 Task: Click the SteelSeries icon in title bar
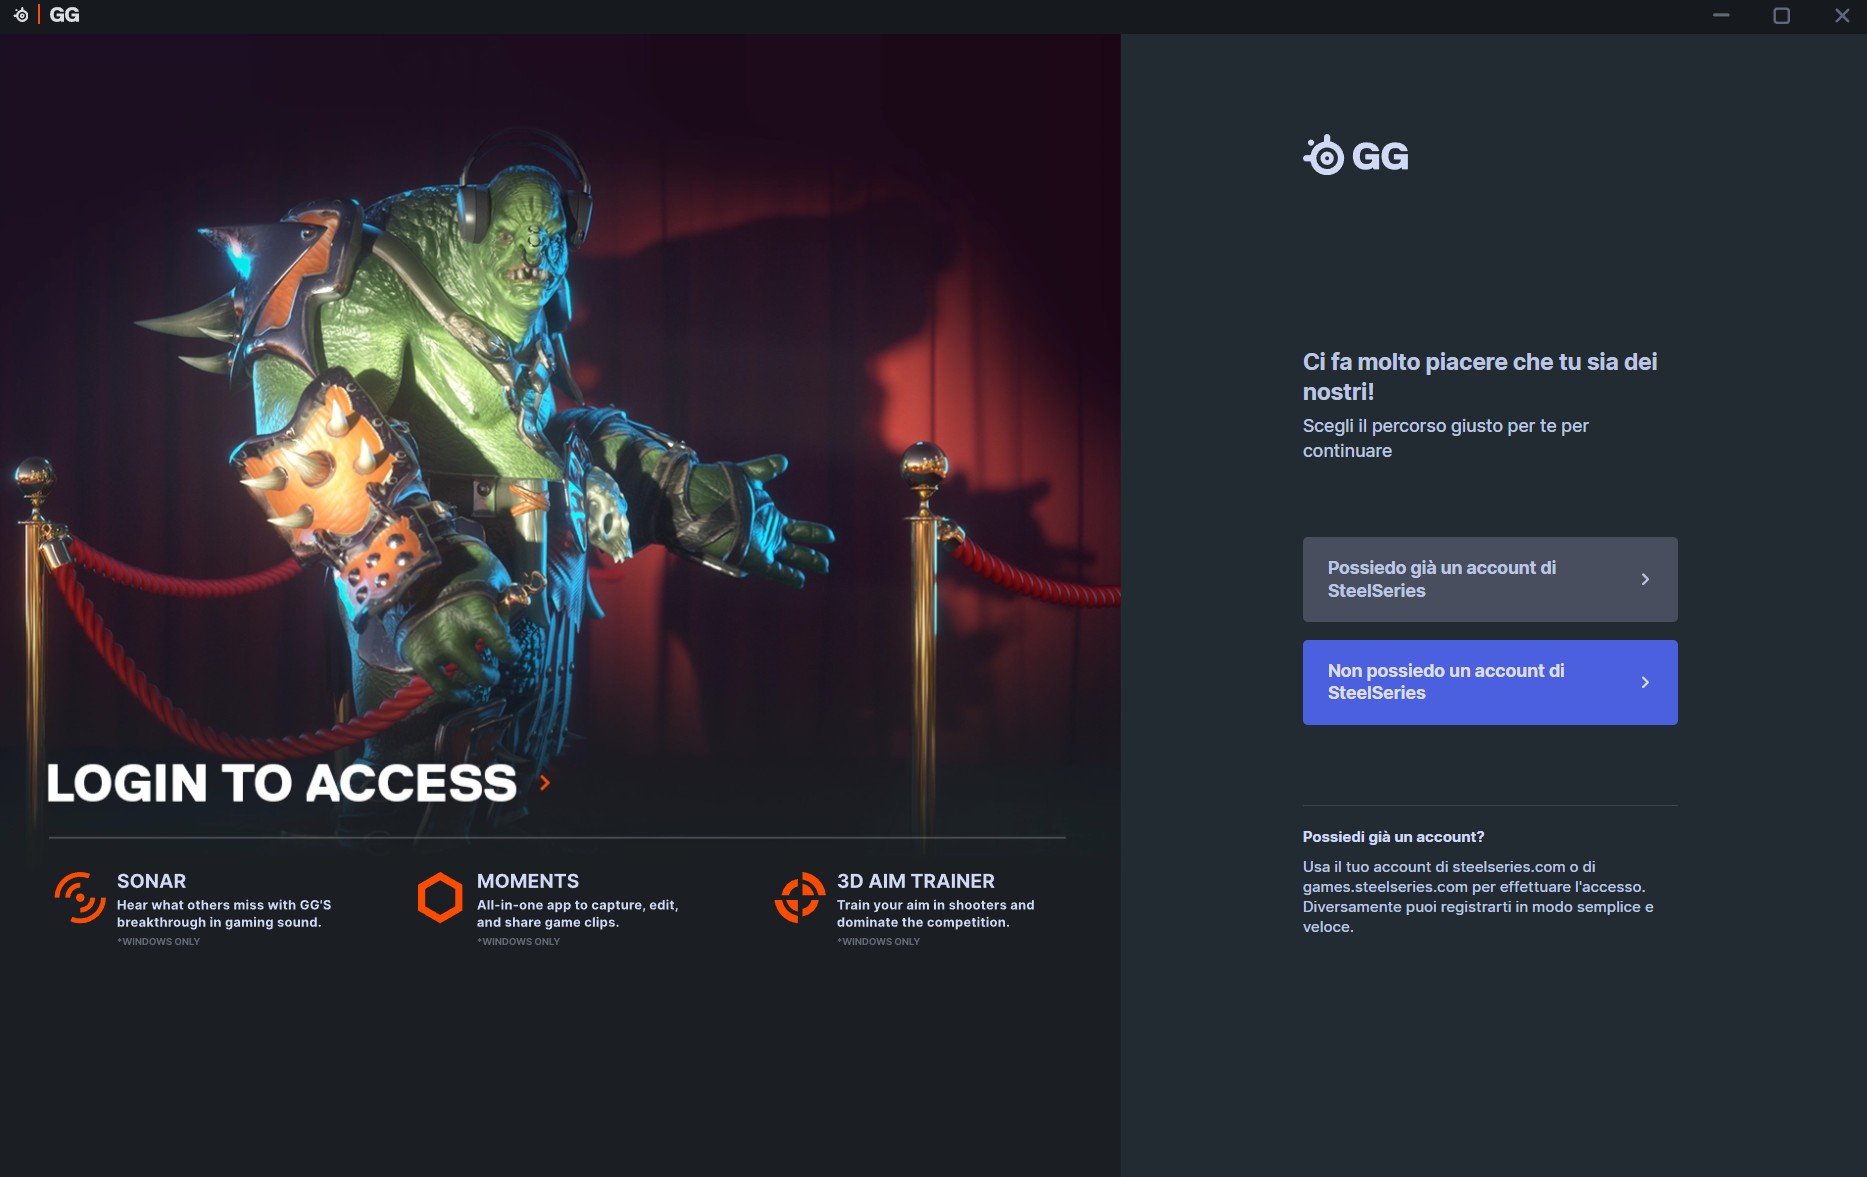(x=21, y=15)
